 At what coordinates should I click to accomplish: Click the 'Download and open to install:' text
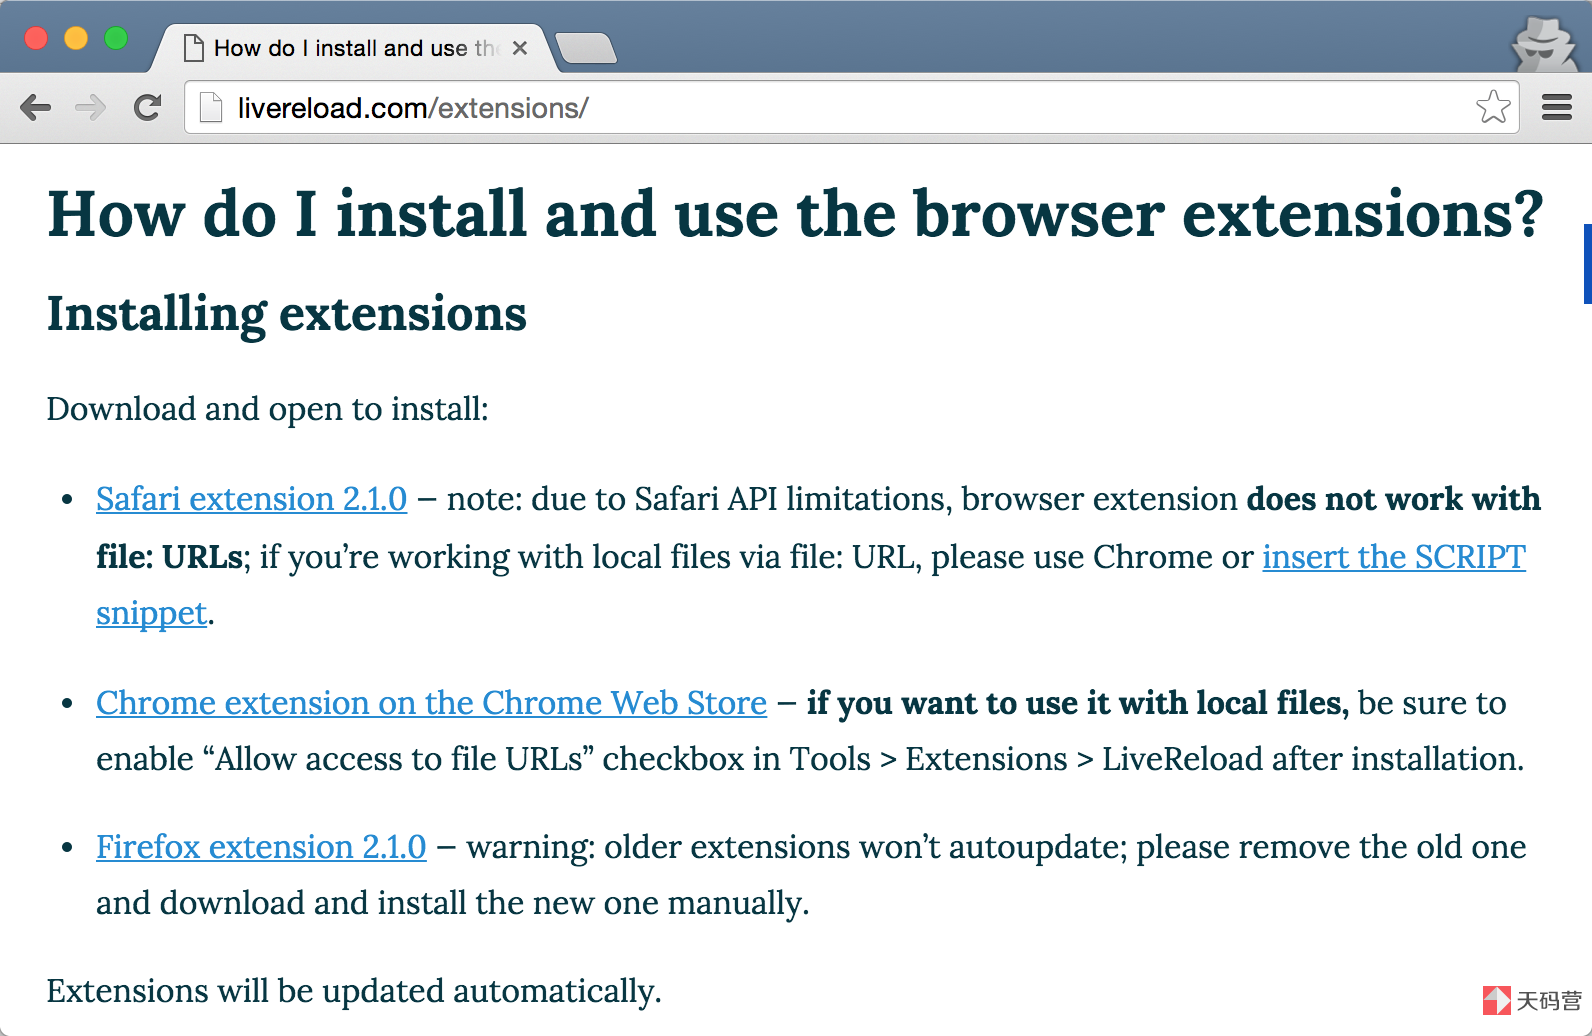(268, 409)
